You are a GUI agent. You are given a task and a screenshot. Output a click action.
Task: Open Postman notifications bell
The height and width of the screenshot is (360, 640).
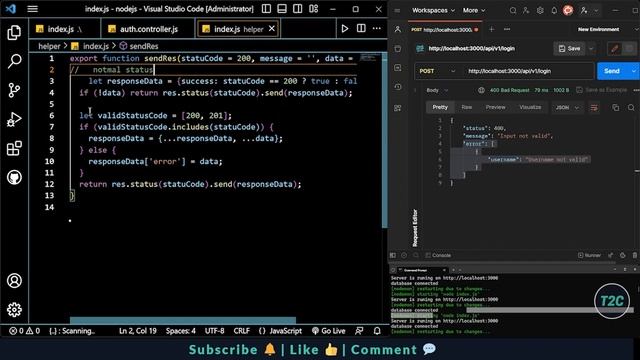coord(554,11)
